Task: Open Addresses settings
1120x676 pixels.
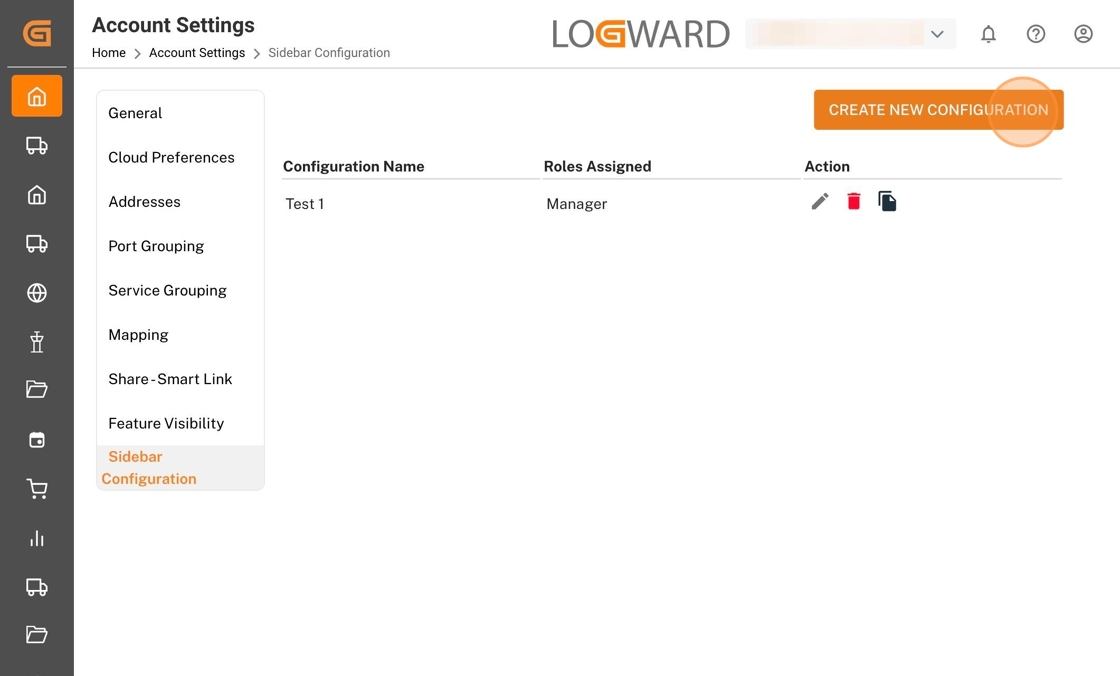Action: [x=180, y=202]
